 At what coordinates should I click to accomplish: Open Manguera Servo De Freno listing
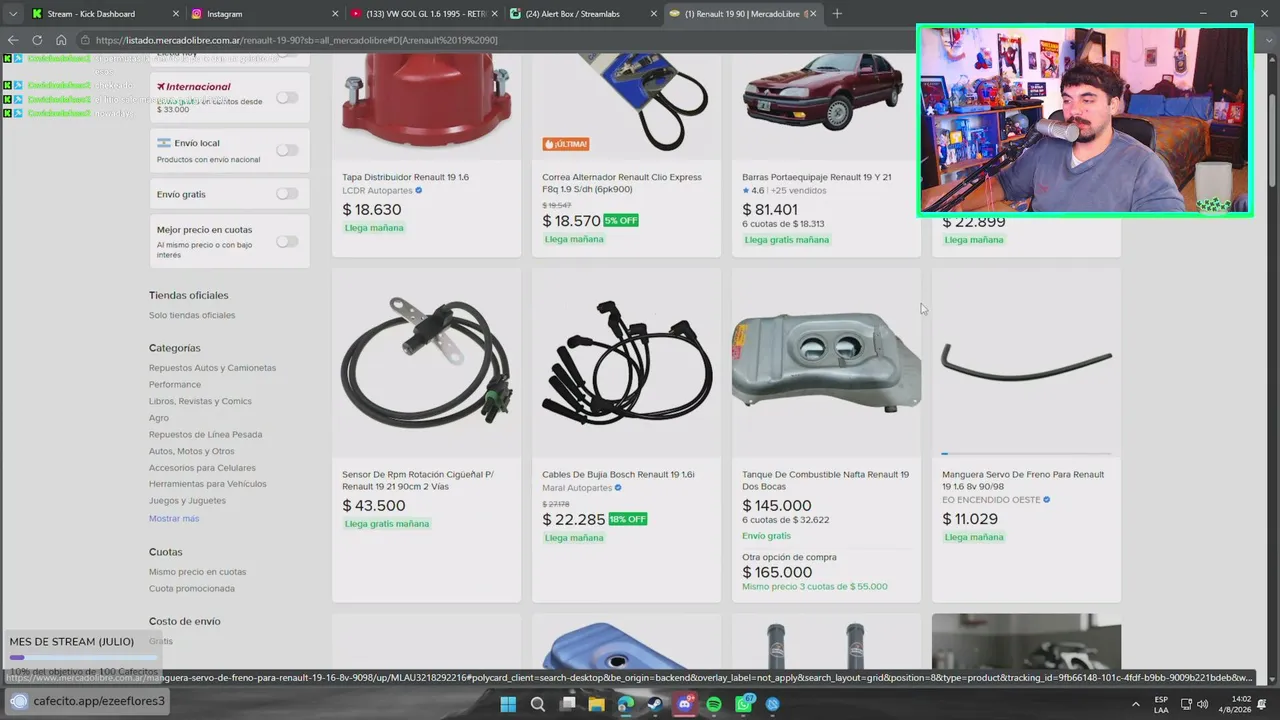coord(1023,480)
